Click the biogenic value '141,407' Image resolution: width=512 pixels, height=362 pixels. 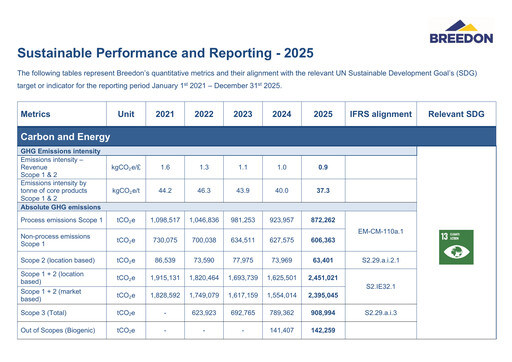coord(282,330)
